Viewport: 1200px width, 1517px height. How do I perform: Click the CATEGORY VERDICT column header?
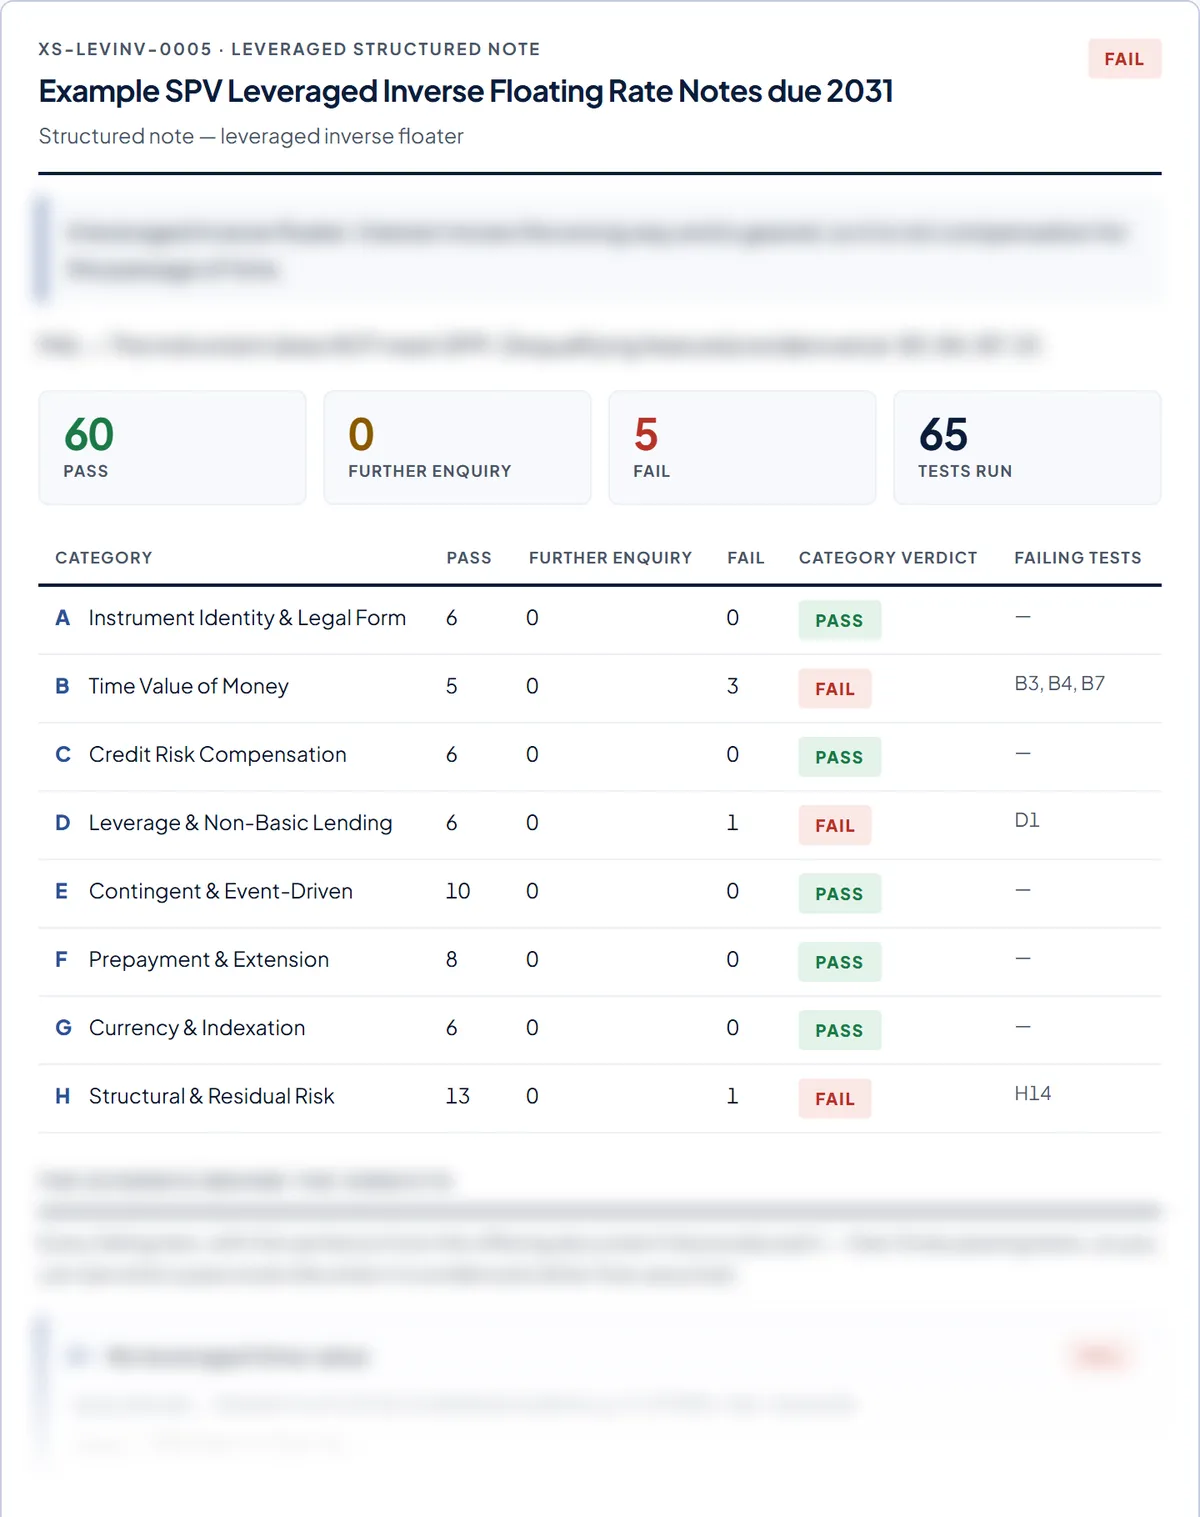tap(888, 558)
